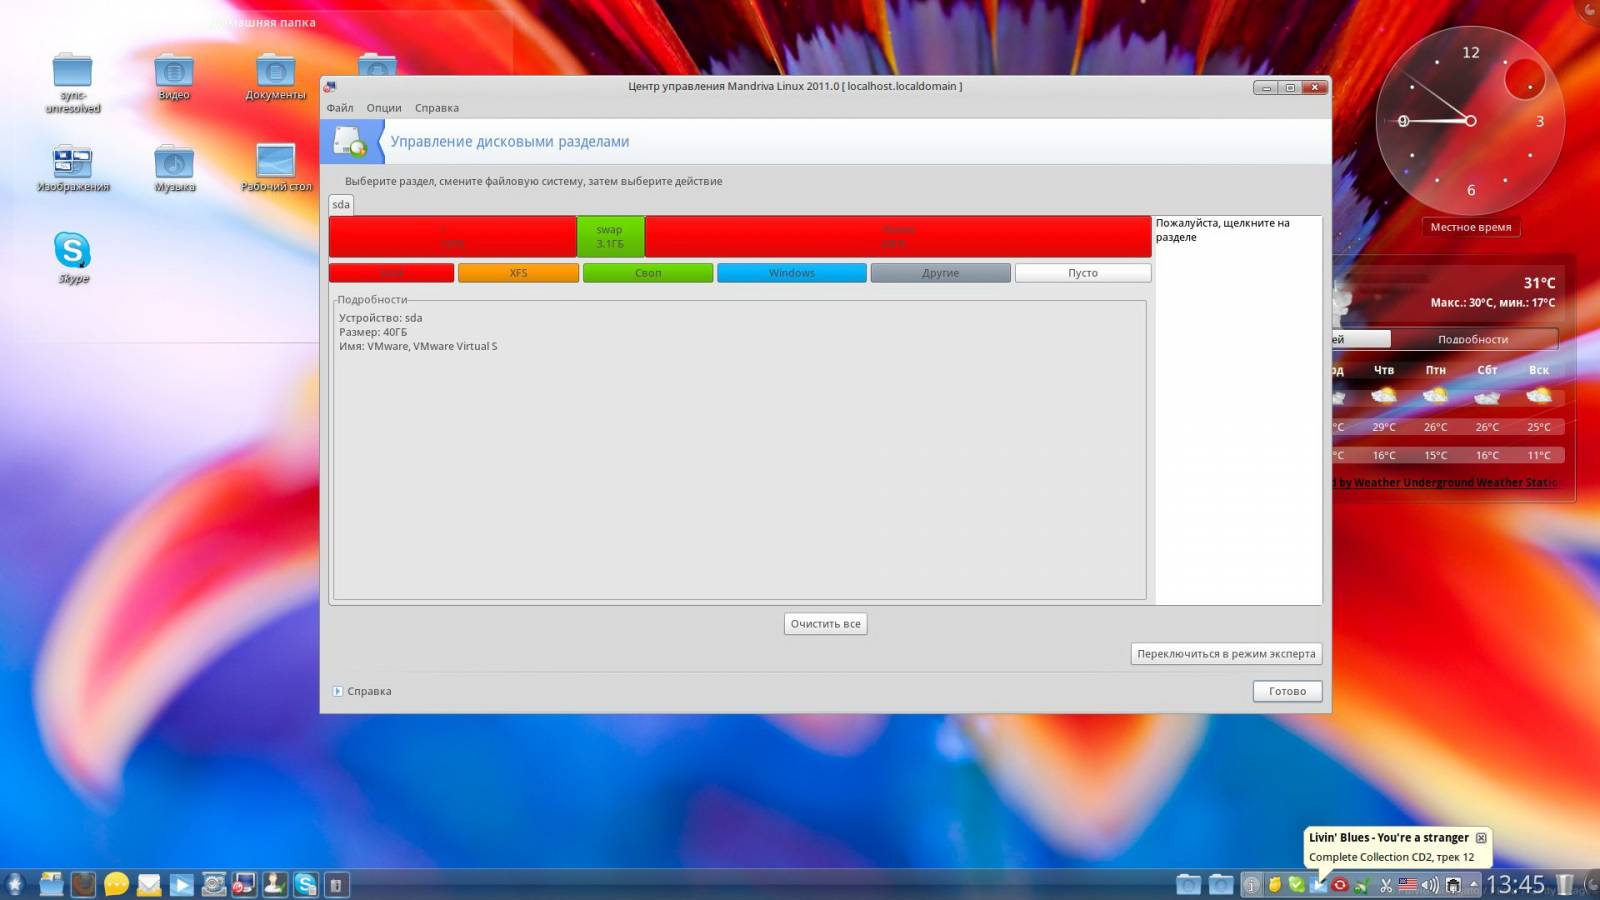Click the Размер: 40ГБ detail line

click(373, 332)
